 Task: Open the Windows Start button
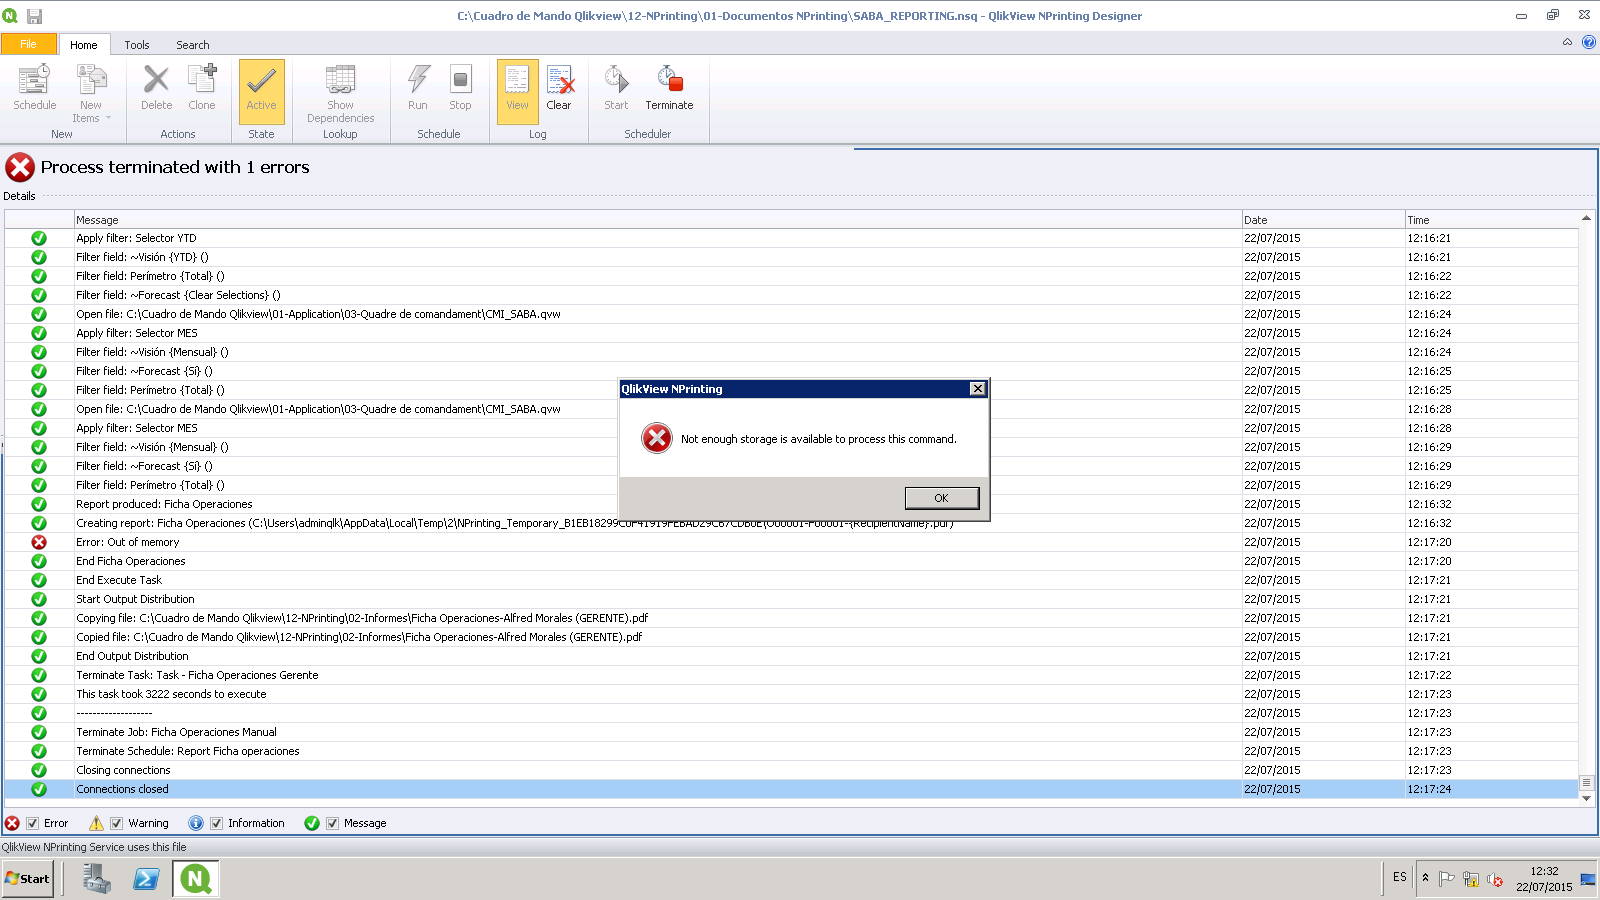pos(28,879)
